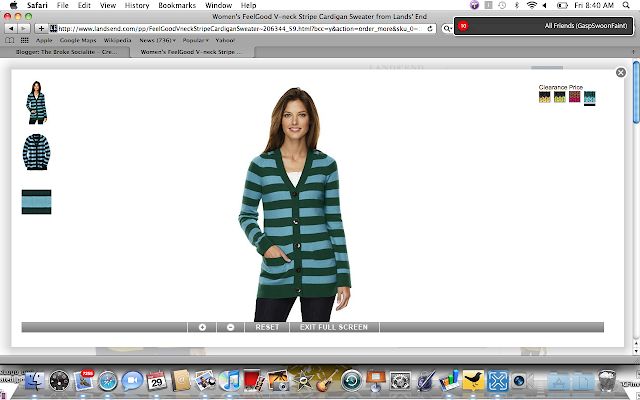
Task: Select the flat-laid cardigan thumbnail
Action: point(36,152)
